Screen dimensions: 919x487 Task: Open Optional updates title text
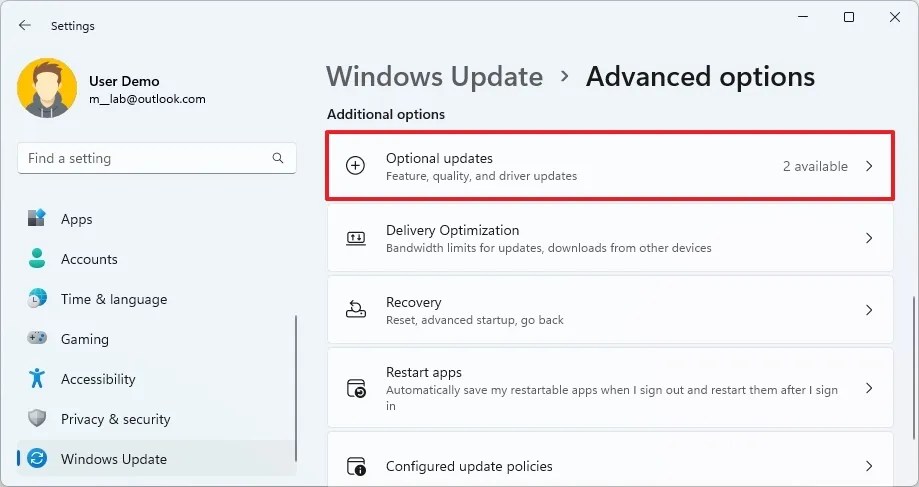click(439, 158)
